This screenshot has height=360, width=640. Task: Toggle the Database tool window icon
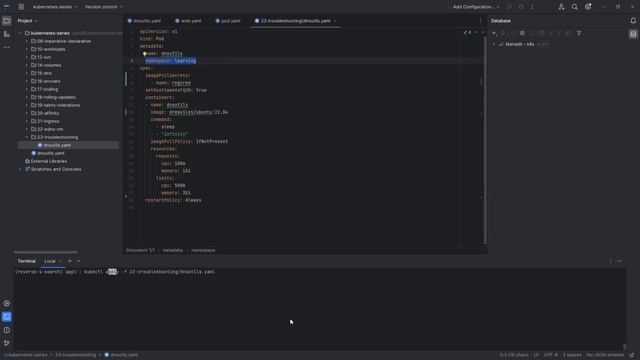[633, 34]
